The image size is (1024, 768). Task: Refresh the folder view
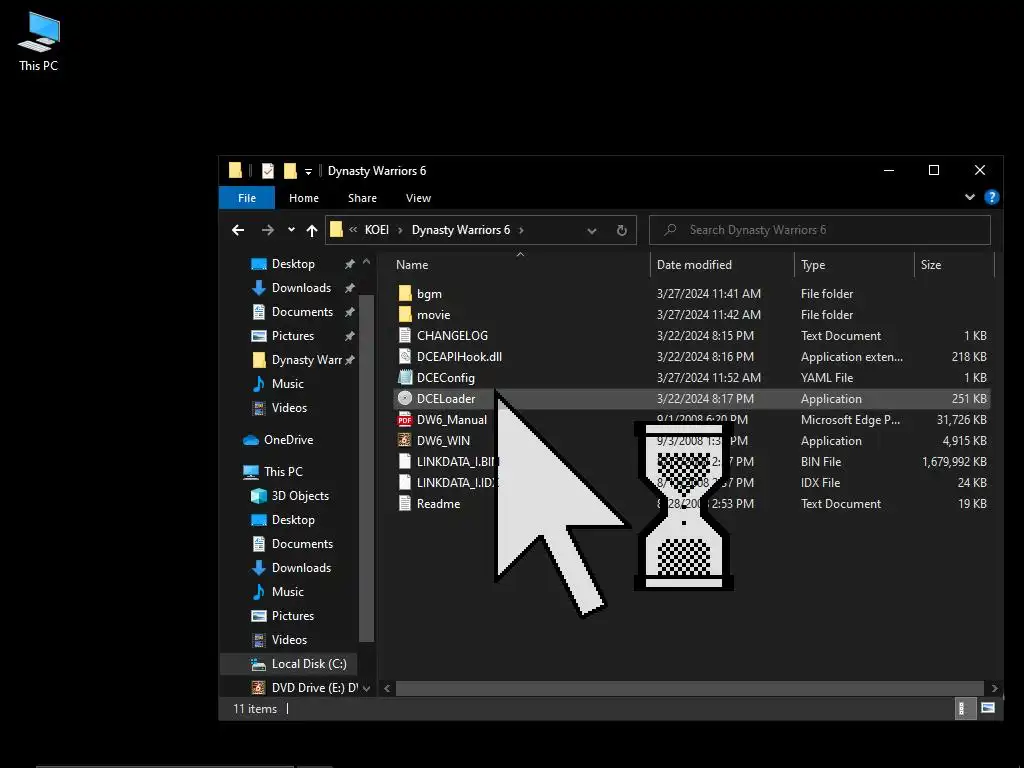click(622, 231)
